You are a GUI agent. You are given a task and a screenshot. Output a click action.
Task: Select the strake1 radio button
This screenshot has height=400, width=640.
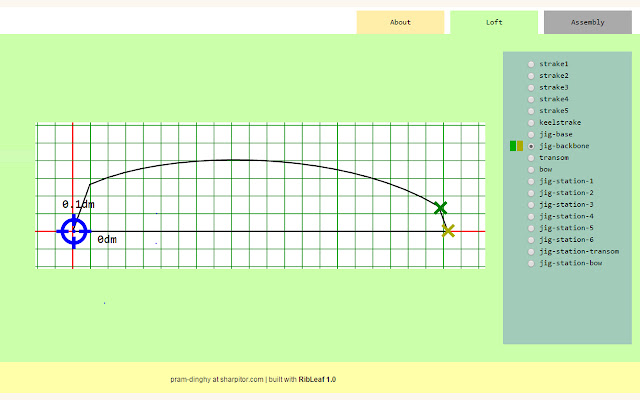[531, 64]
